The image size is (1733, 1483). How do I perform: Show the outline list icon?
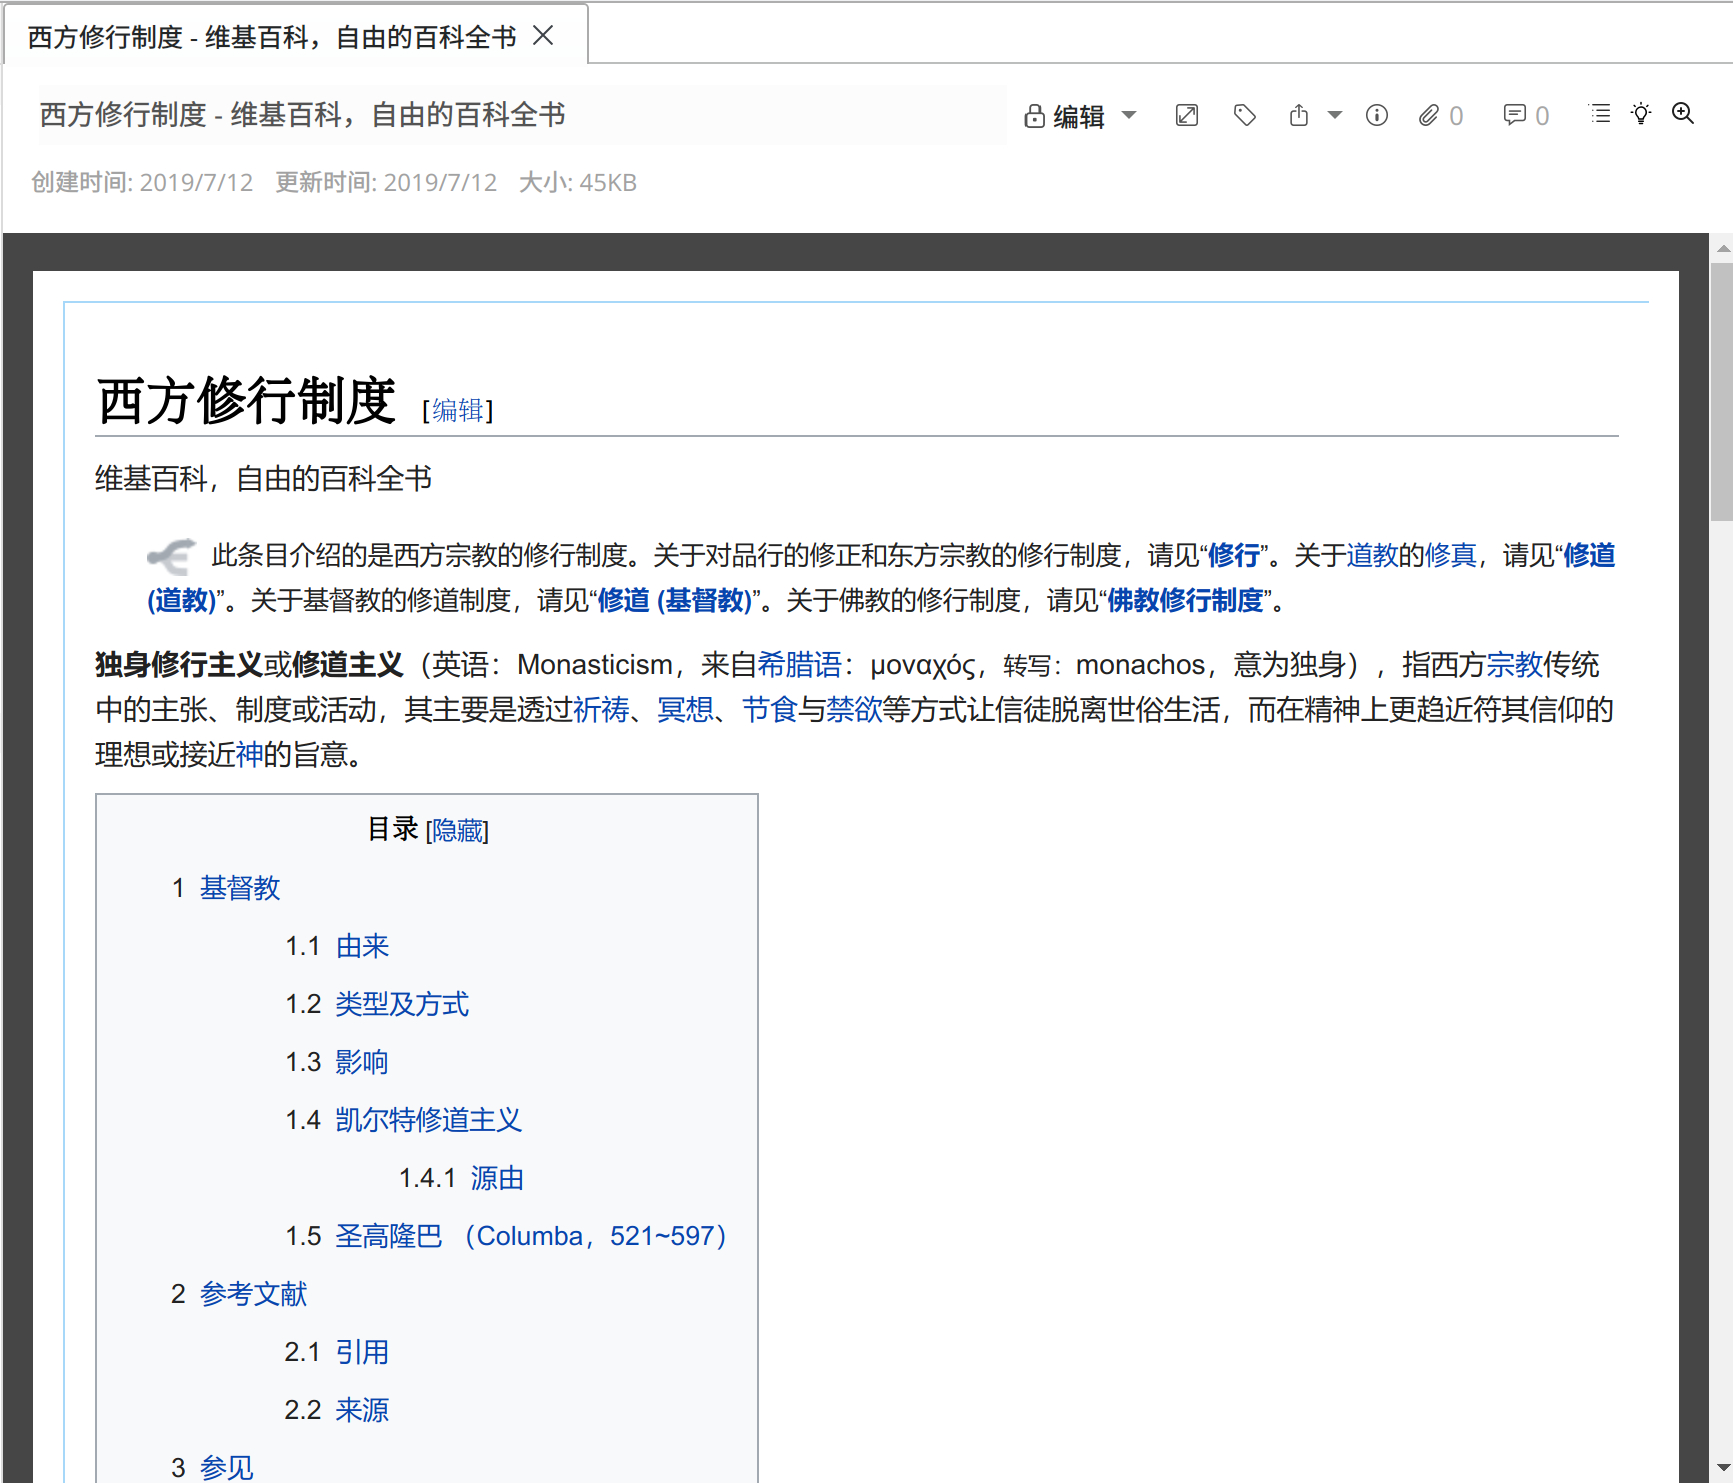click(1600, 114)
